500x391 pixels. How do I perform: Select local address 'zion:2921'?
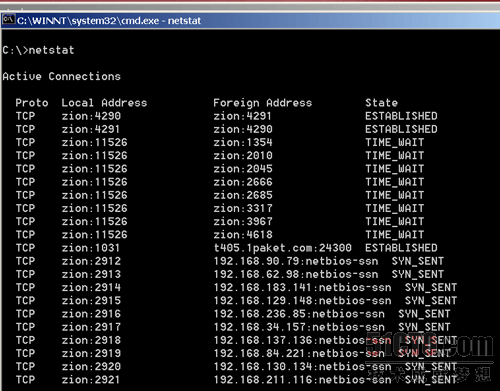[90, 380]
